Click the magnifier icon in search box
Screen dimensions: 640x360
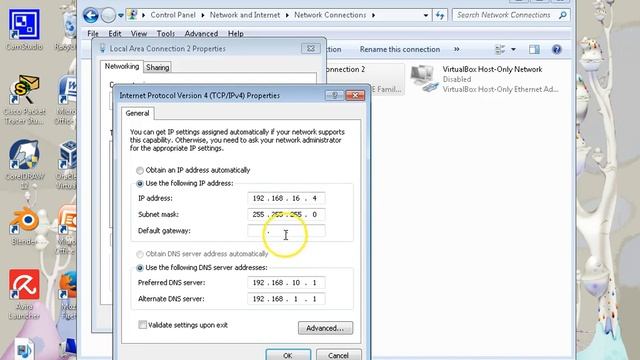click(562, 15)
